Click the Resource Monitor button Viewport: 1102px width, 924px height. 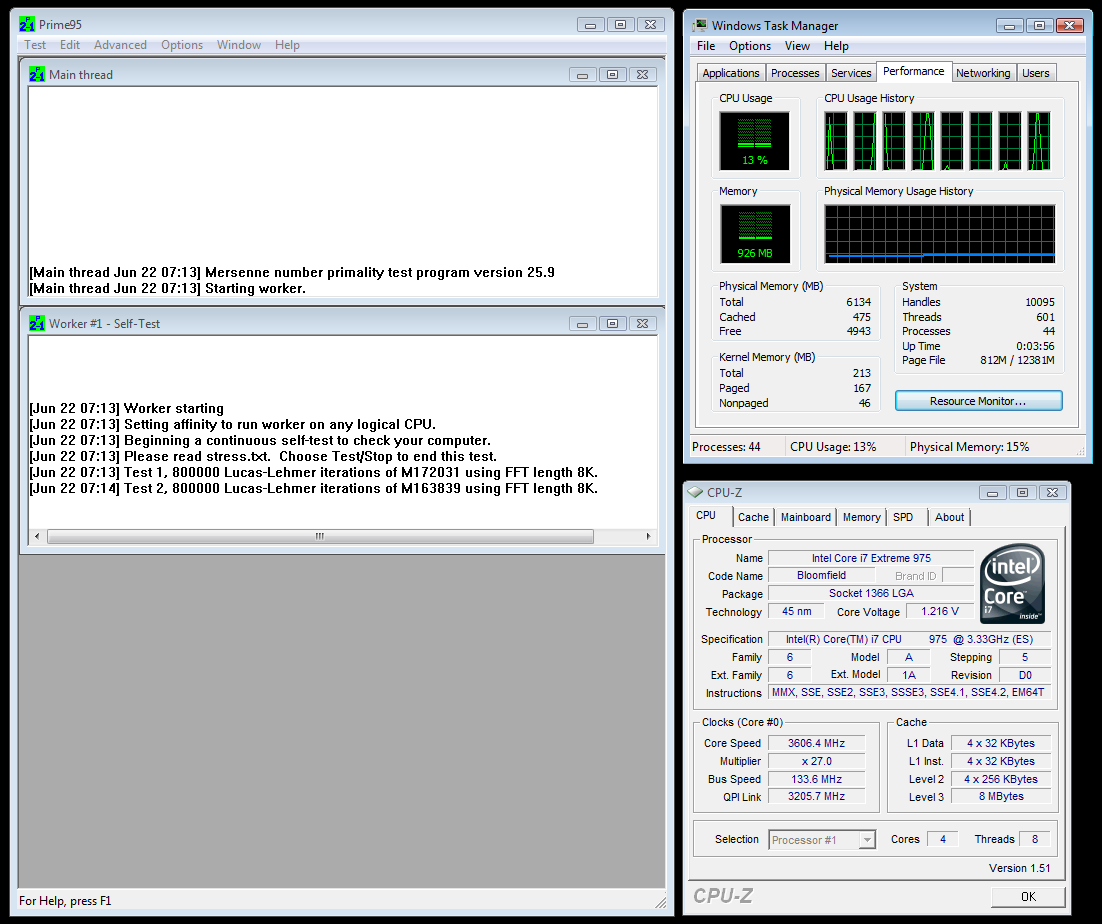(978, 401)
